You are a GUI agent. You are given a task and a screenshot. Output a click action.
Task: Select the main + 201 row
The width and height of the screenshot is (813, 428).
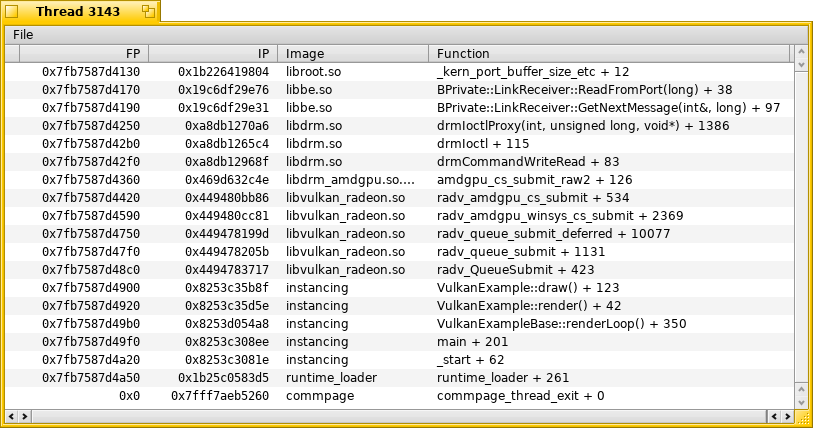399,341
